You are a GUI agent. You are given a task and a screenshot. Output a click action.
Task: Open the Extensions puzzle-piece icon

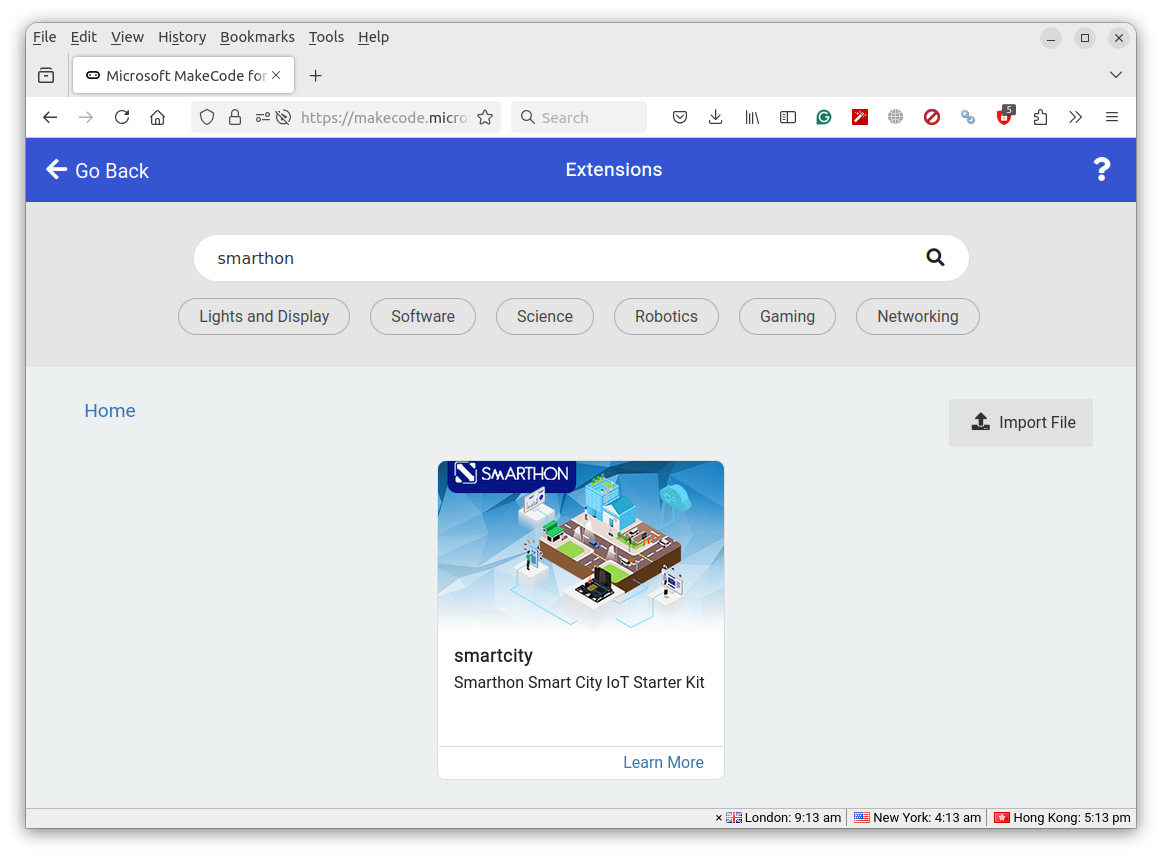[1040, 117]
